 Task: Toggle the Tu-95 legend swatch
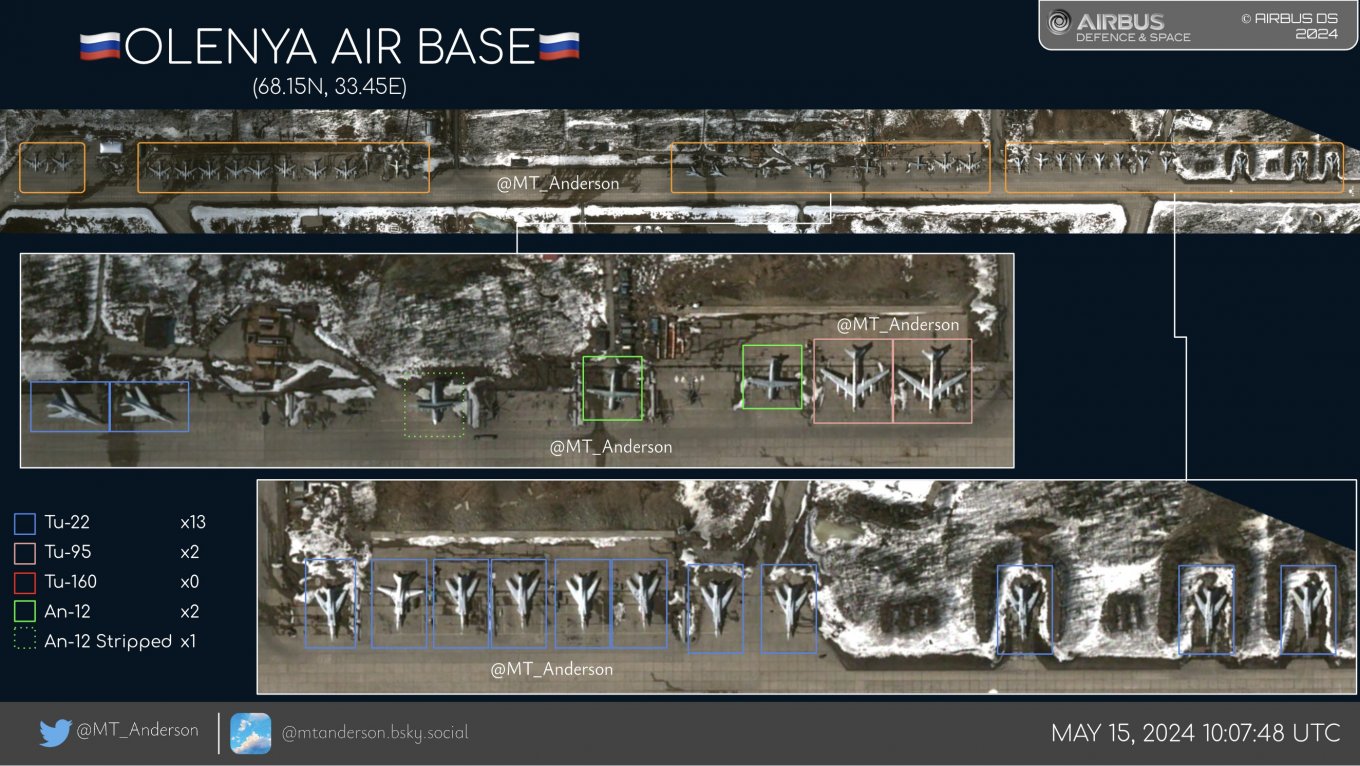pos(23,551)
